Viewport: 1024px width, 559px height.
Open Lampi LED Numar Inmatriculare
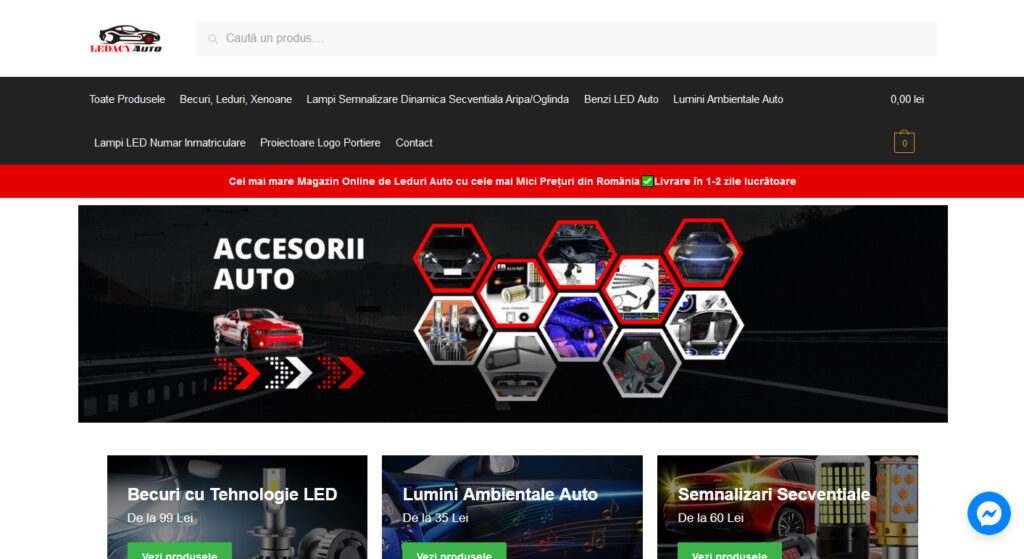tap(170, 143)
